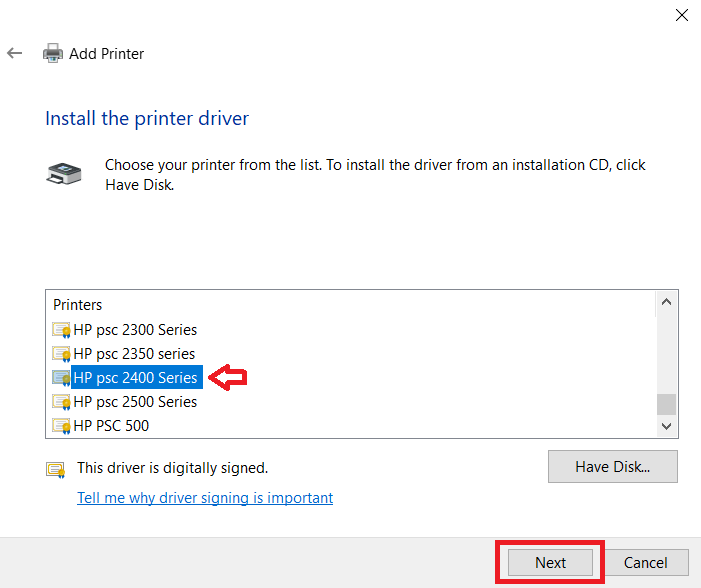Click the Cancel button
The height and width of the screenshot is (588, 701).
pyautogui.click(x=646, y=562)
